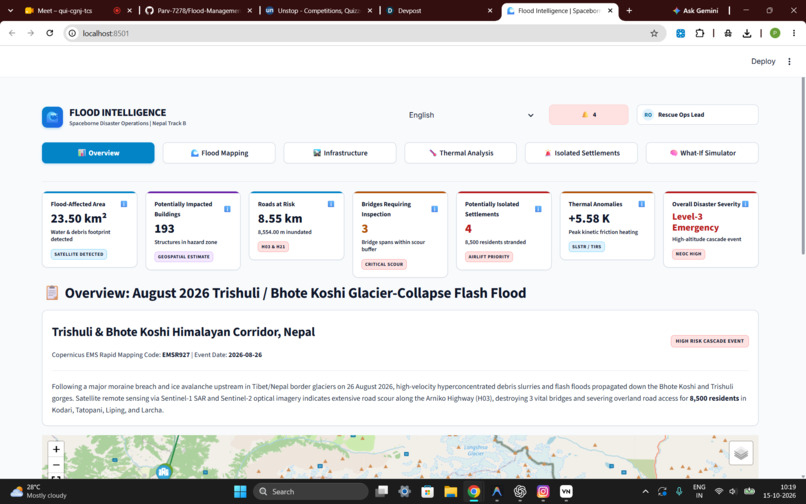The height and width of the screenshot is (504, 806).
Task: View site information icon in address bar
Action: (x=72, y=33)
